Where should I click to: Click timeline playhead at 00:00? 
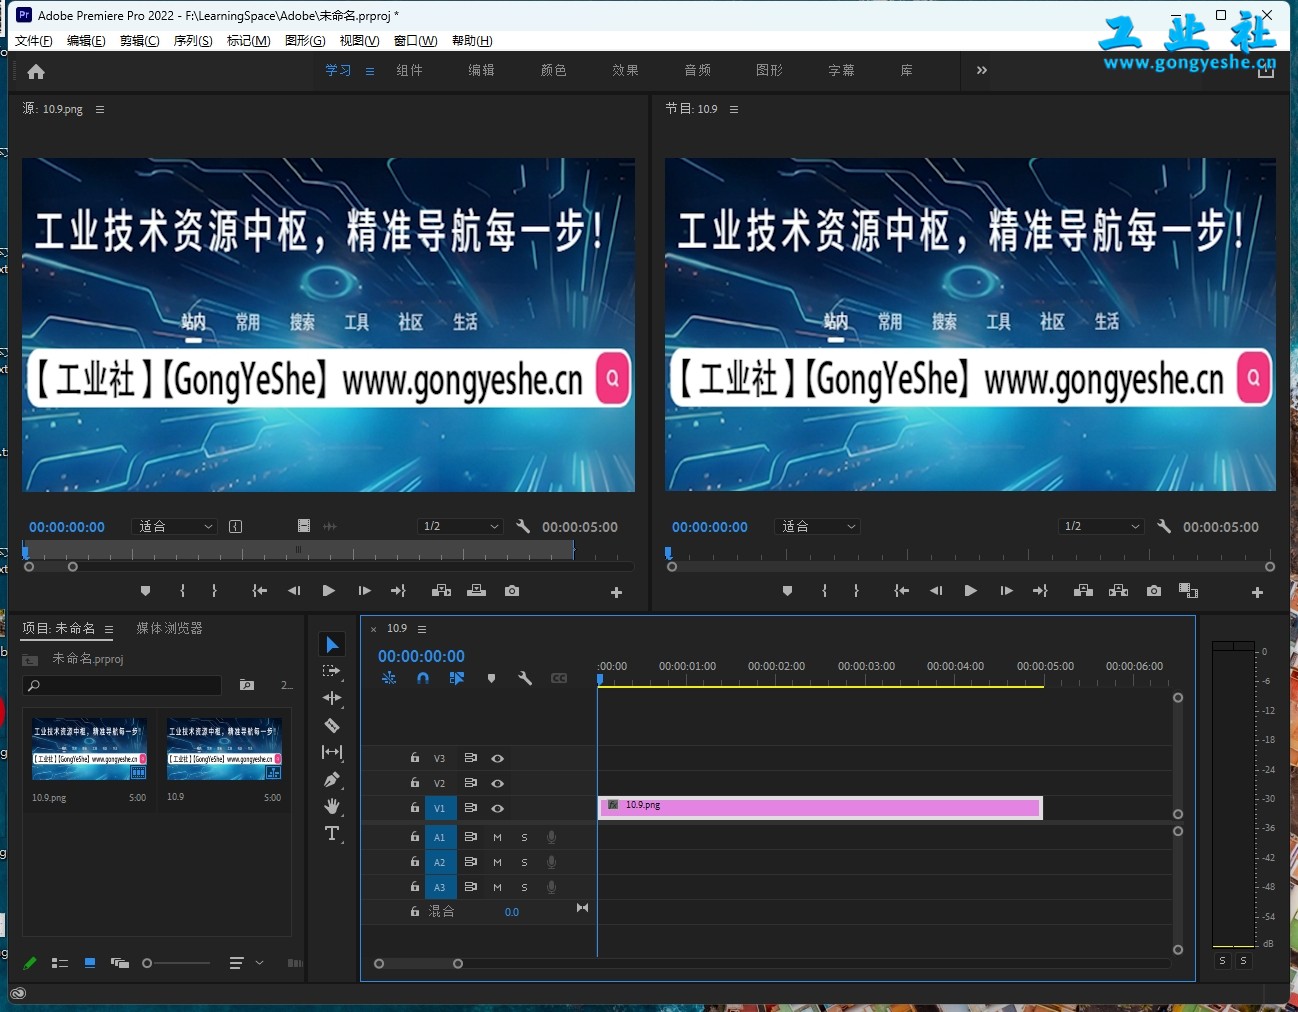click(600, 679)
